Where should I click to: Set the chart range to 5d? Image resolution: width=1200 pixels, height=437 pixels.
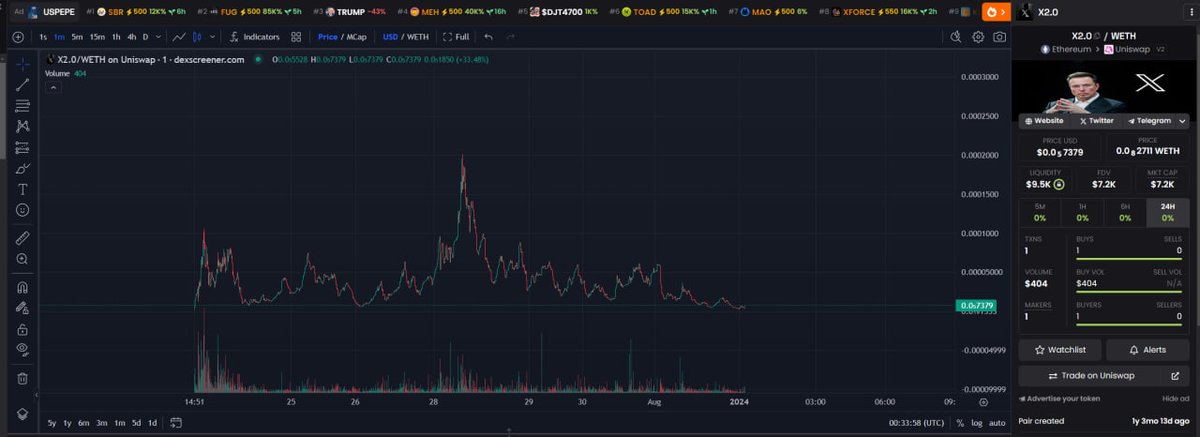pyautogui.click(x=136, y=423)
